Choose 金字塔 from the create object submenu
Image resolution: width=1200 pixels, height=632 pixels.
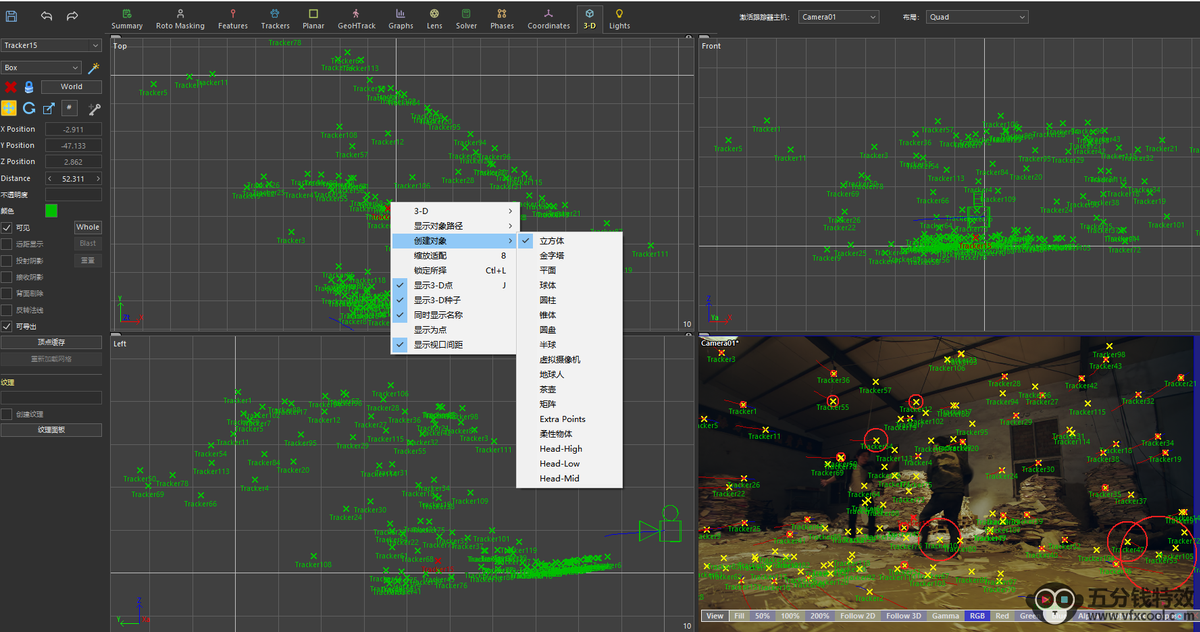pos(552,256)
